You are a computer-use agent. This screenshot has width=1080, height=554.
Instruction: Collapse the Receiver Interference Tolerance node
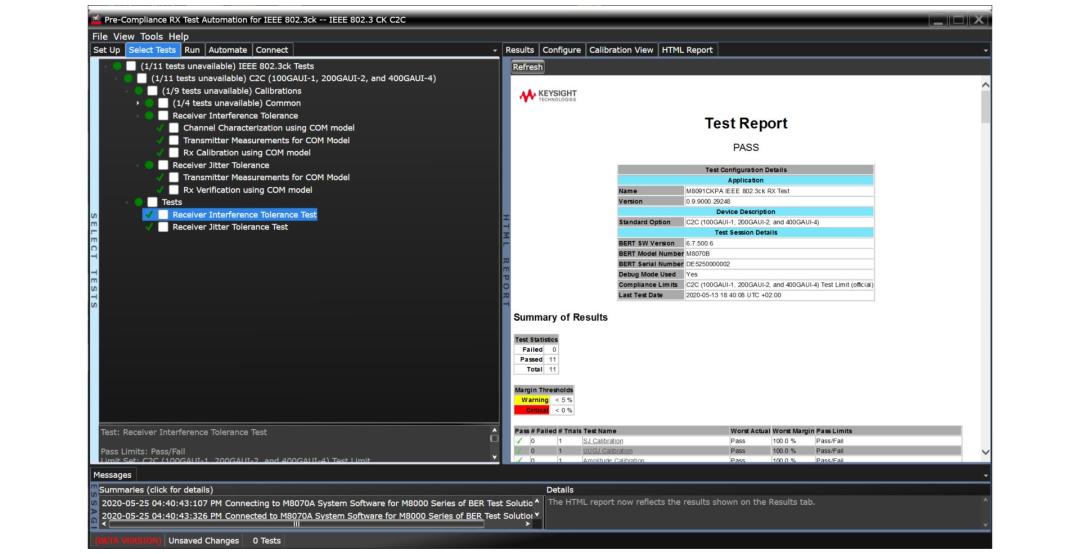(x=138, y=116)
